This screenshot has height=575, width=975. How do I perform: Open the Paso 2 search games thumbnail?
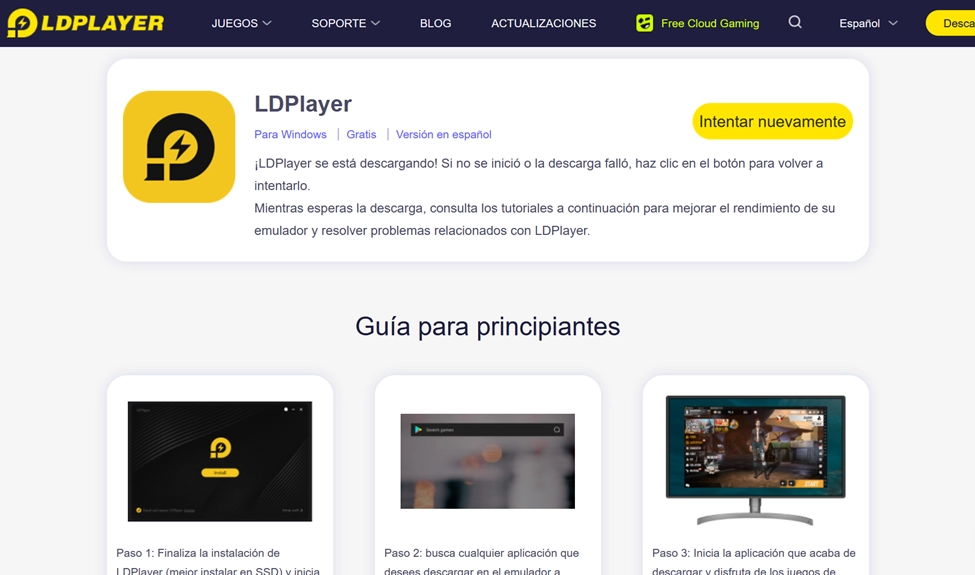[x=488, y=461]
